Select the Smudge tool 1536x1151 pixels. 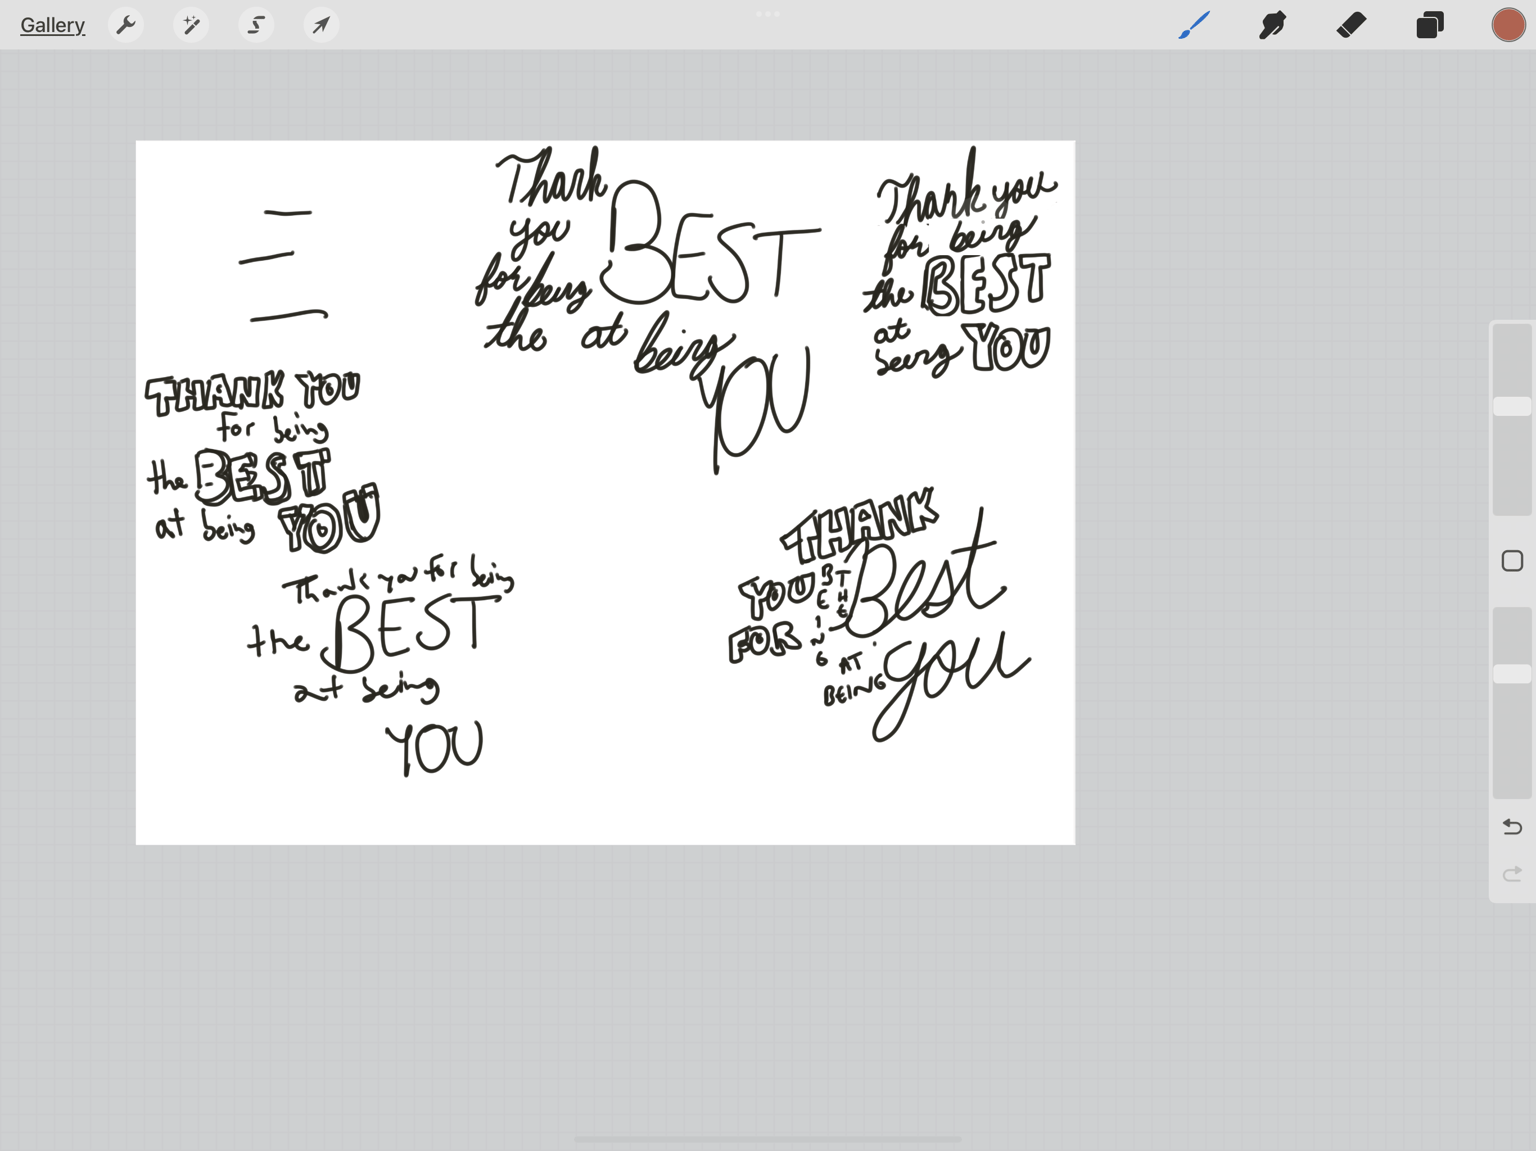(x=1272, y=25)
